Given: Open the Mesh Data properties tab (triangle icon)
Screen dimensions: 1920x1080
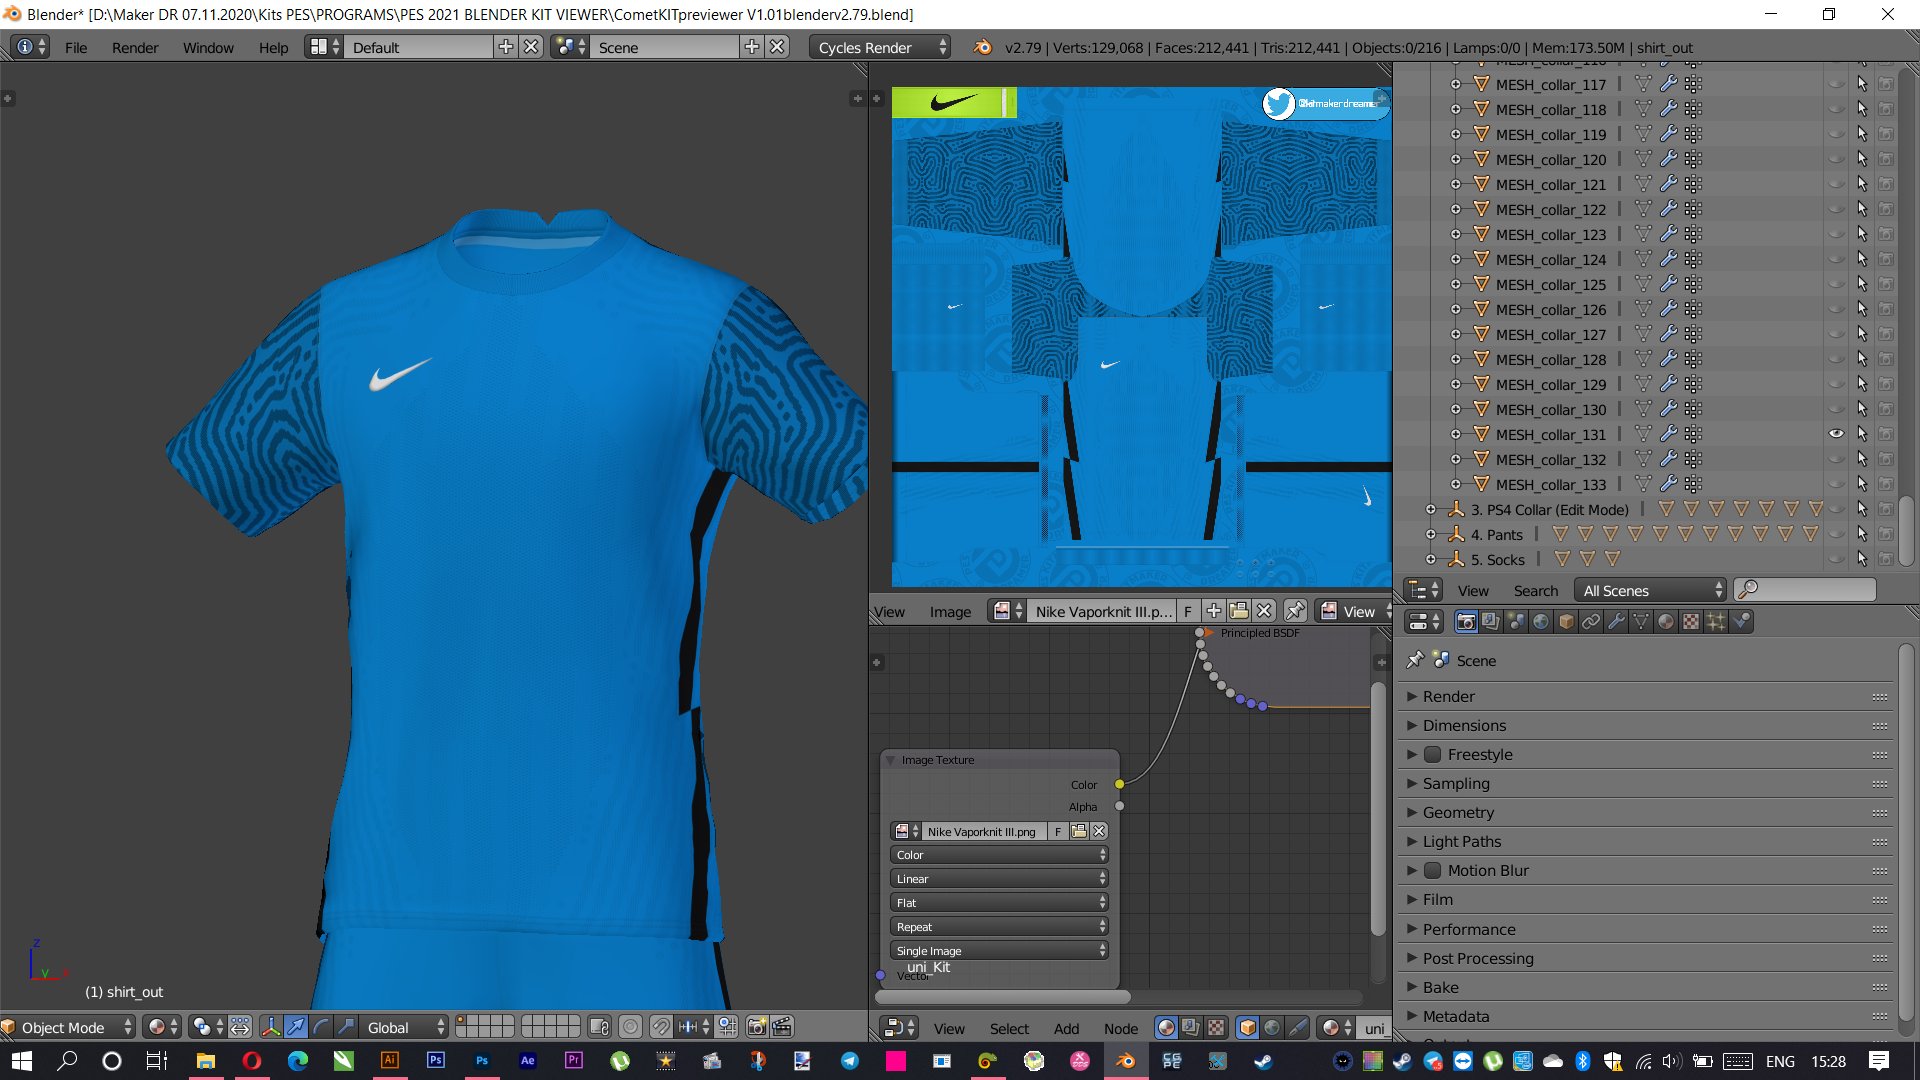Looking at the screenshot, I should (x=1641, y=622).
